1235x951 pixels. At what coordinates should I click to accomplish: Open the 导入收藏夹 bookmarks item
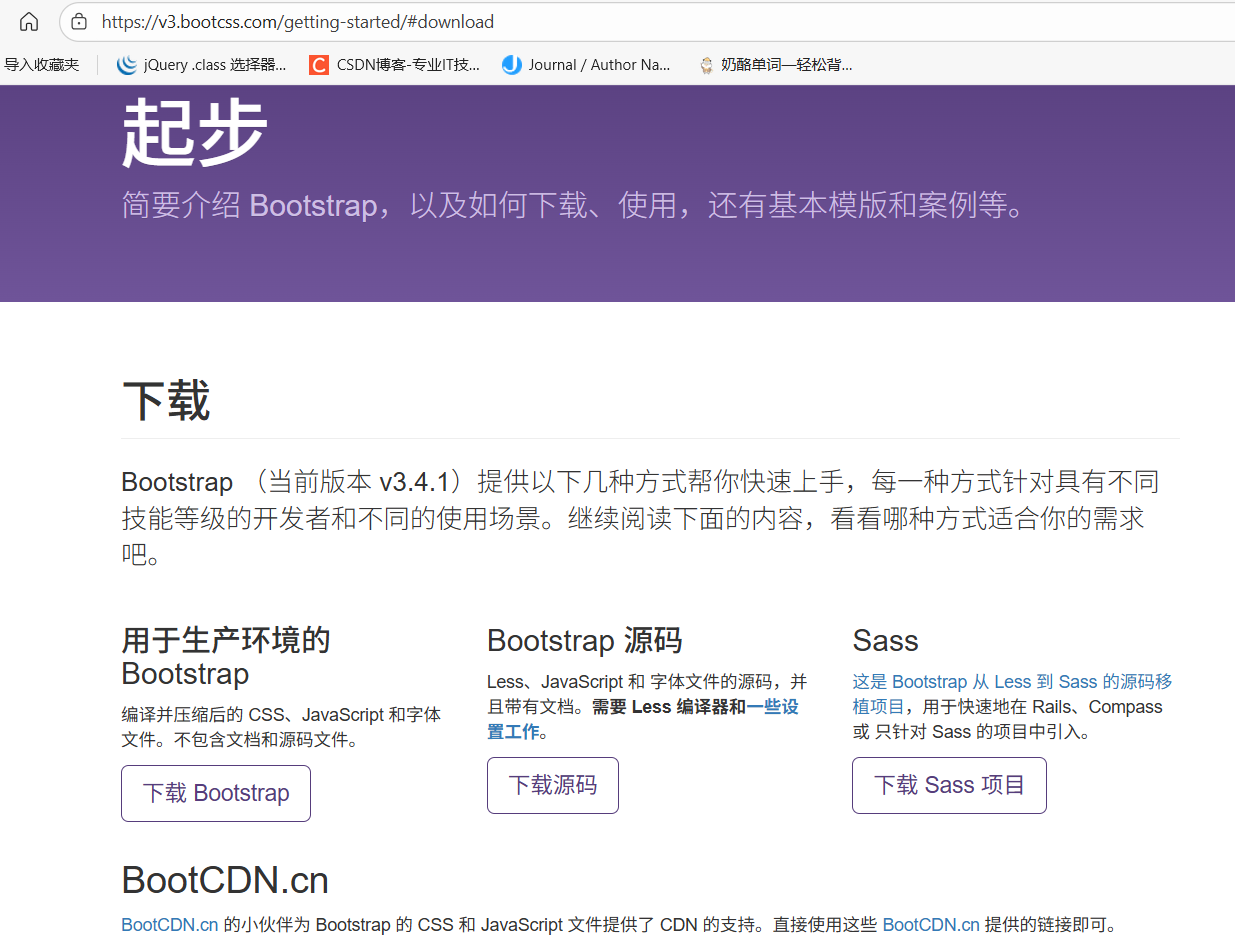pyautogui.click(x=42, y=65)
